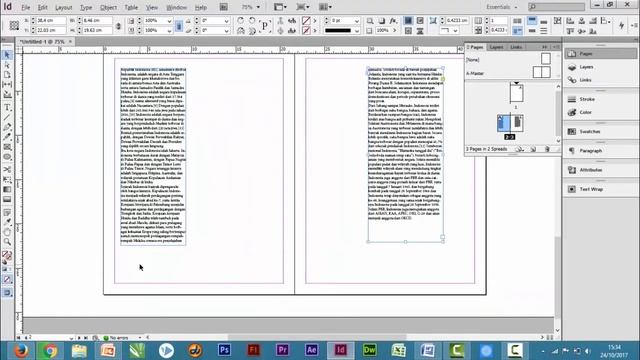Click the Quick Apply lightning icon
This screenshot has width=640, height=360.
pos(621,25)
